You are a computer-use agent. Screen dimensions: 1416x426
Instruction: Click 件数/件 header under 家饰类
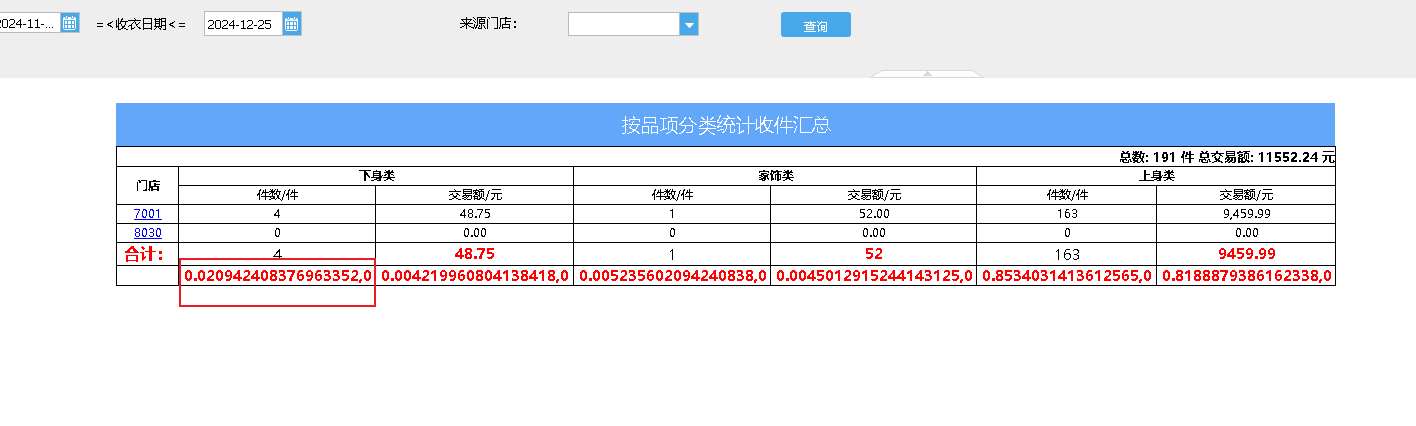[x=672, y=195]
